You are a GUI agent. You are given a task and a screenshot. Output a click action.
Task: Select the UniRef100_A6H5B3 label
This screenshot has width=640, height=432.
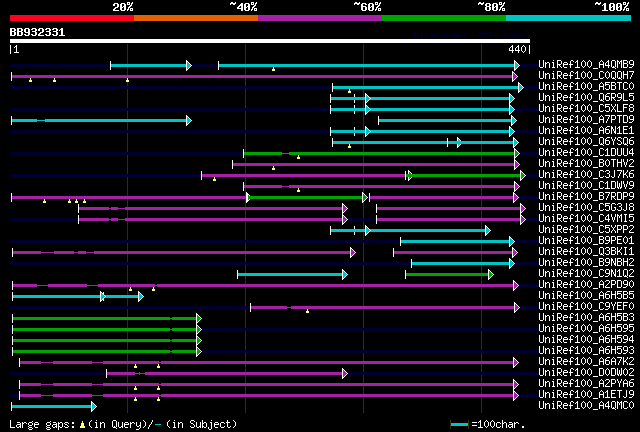(x=586, y=318)
